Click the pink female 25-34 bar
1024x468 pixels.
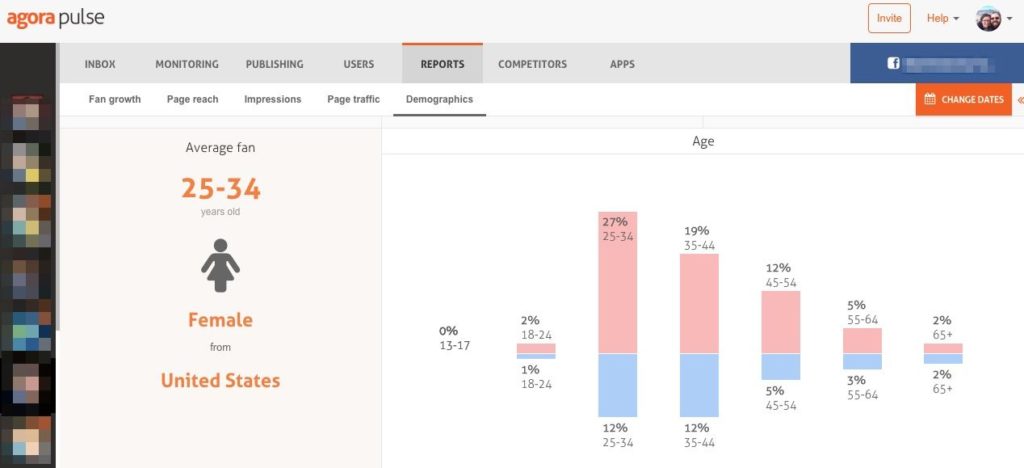[x=617, y=283]
